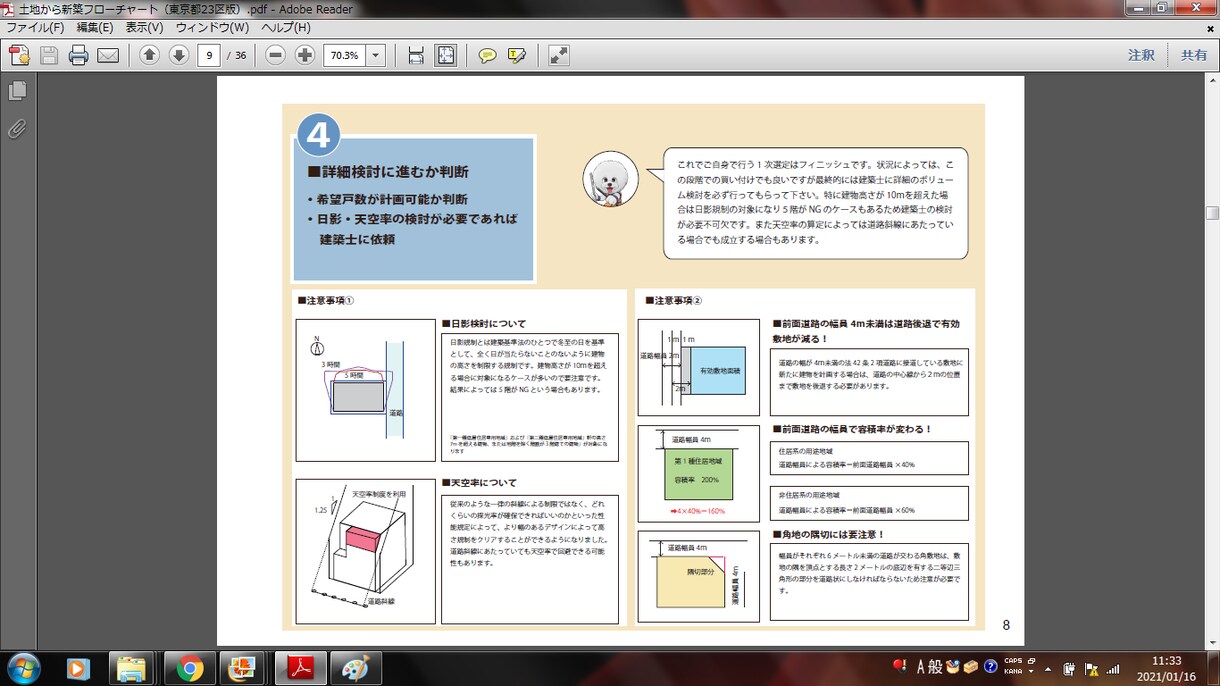Open the attachments paperclip panel

[17, 128]
